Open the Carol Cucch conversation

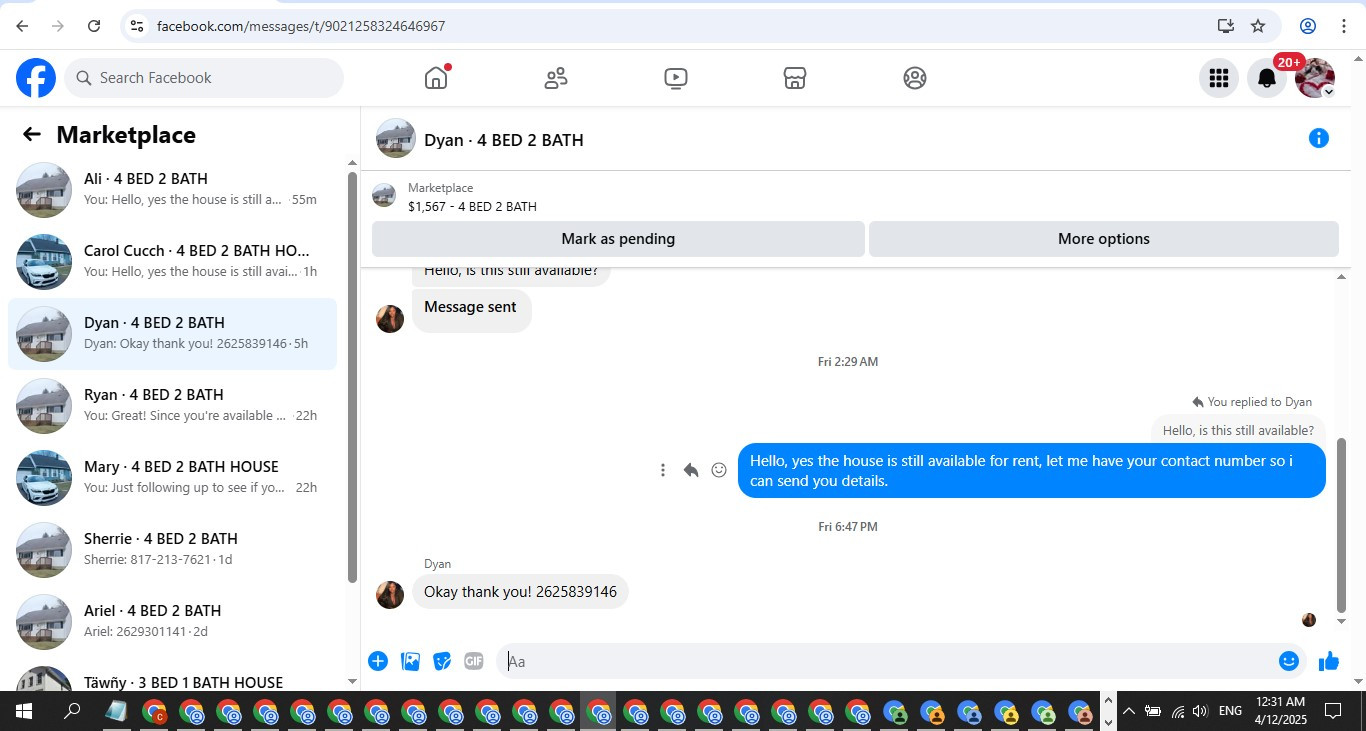172,261
